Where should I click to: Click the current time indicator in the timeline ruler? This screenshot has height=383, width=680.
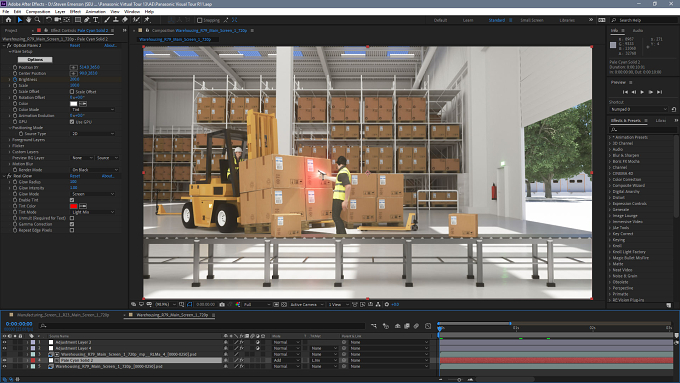440,328
